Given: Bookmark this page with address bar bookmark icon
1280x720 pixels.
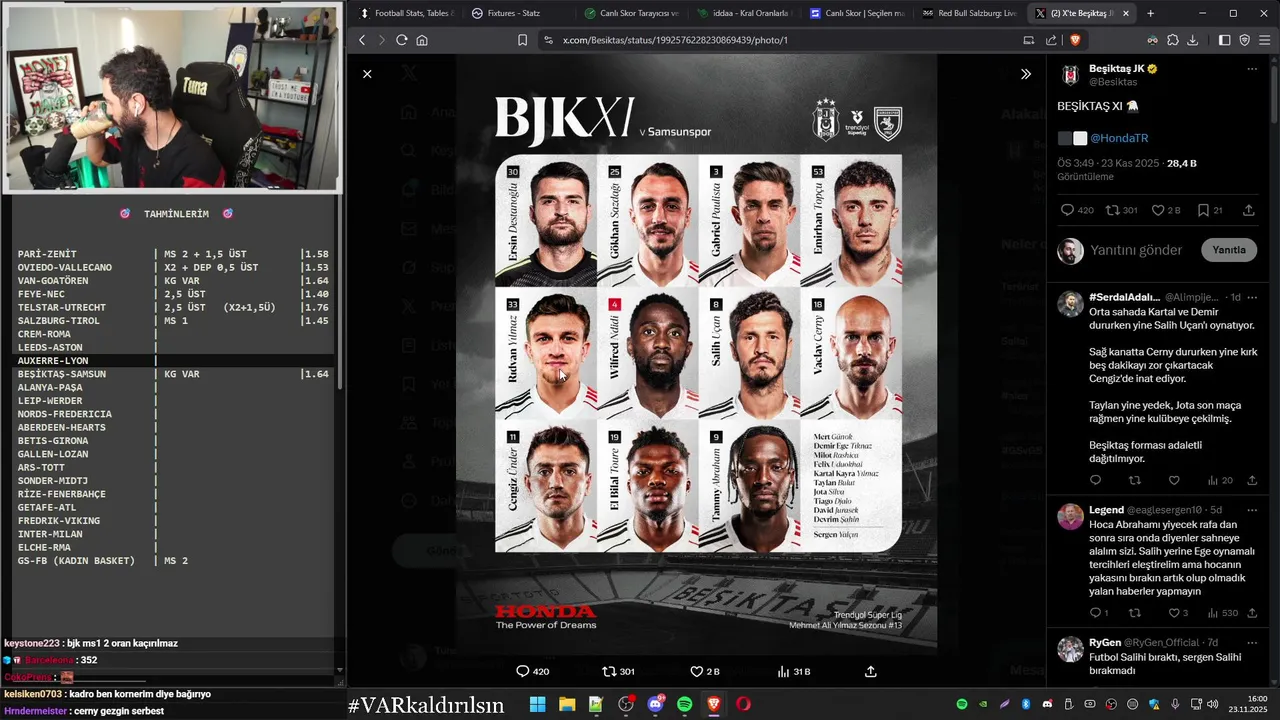Looking at the screenshot, I should click(522, 40).
